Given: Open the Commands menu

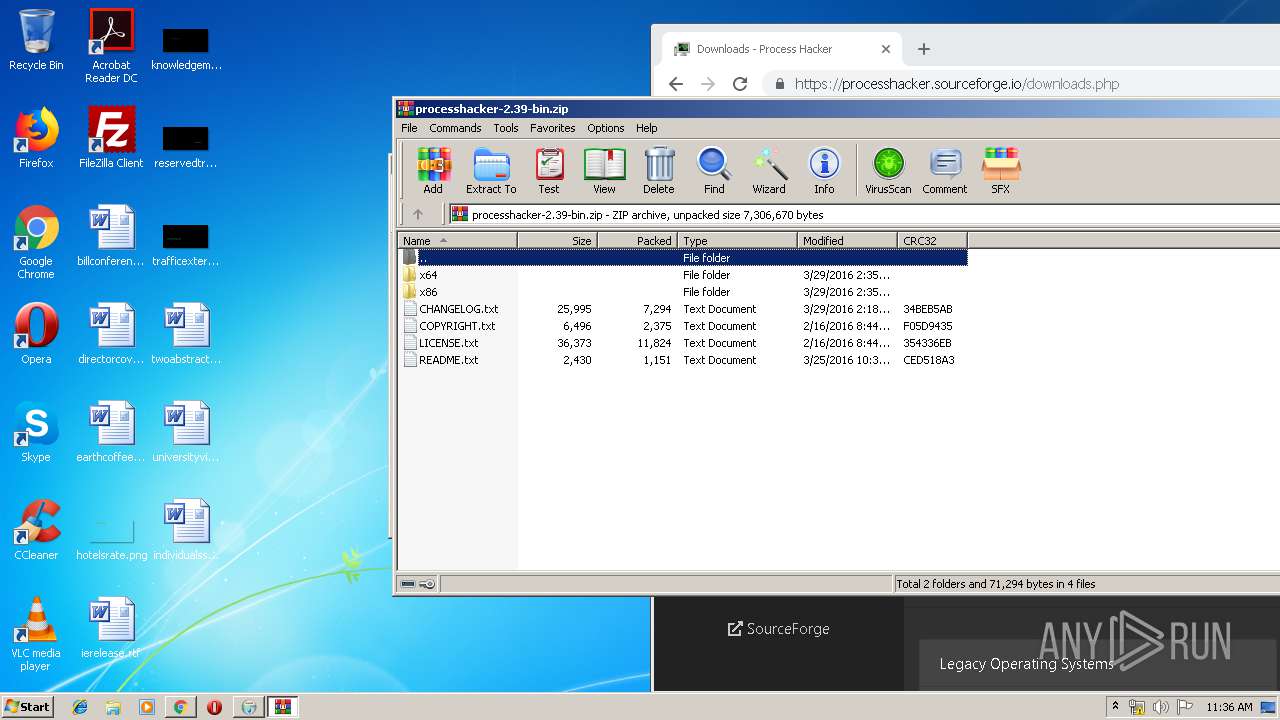Looking at the screenshot, I should [x=455, y=128].
